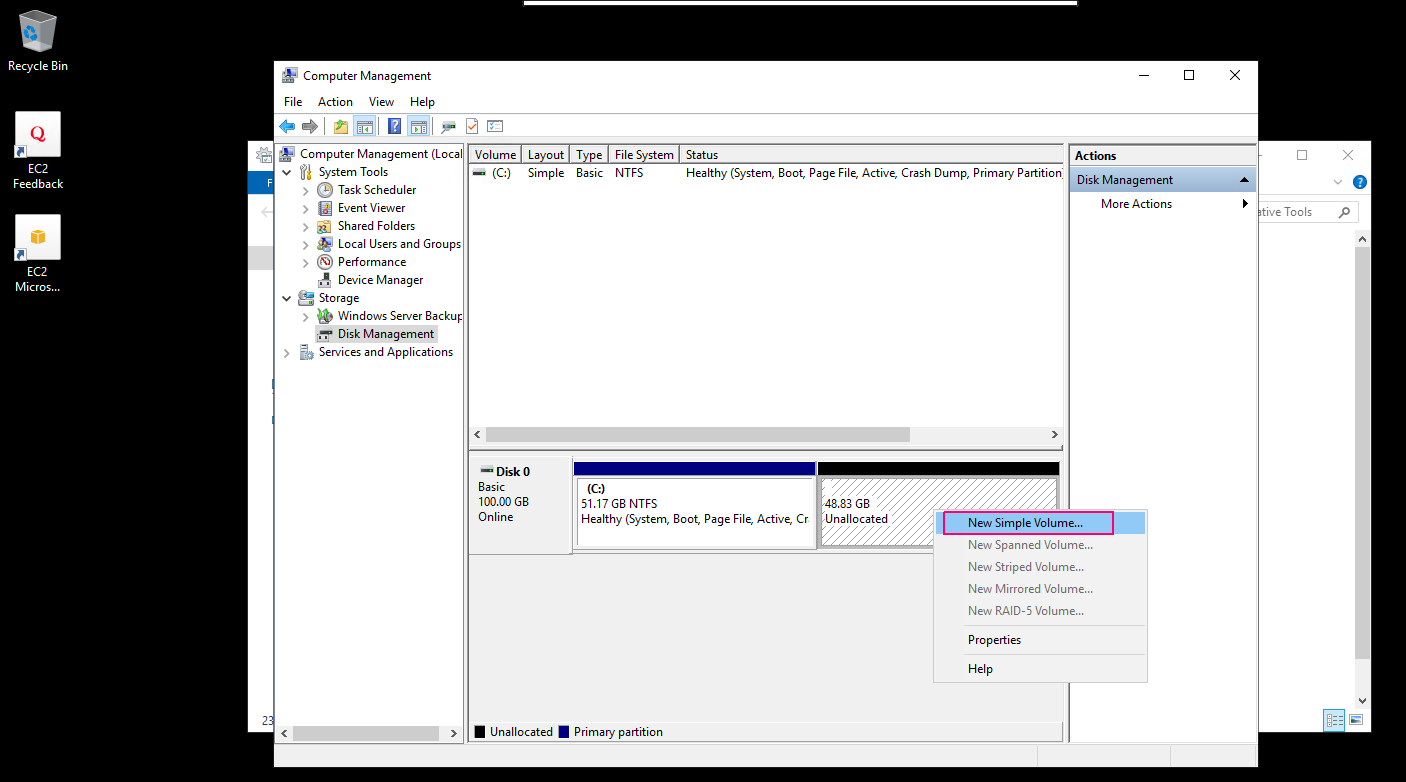Expand the Task Scheduler node
The image size is (1406, 782).
pyautogui.click(x=306, y=190)
